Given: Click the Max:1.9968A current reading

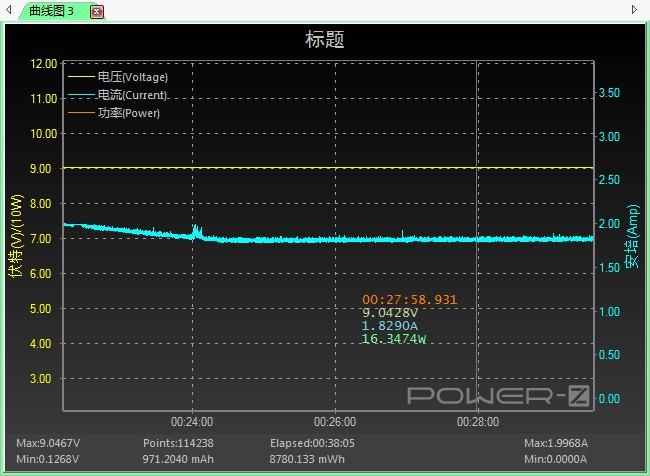Looking at the screenshot, I should [x=556, y=443].
